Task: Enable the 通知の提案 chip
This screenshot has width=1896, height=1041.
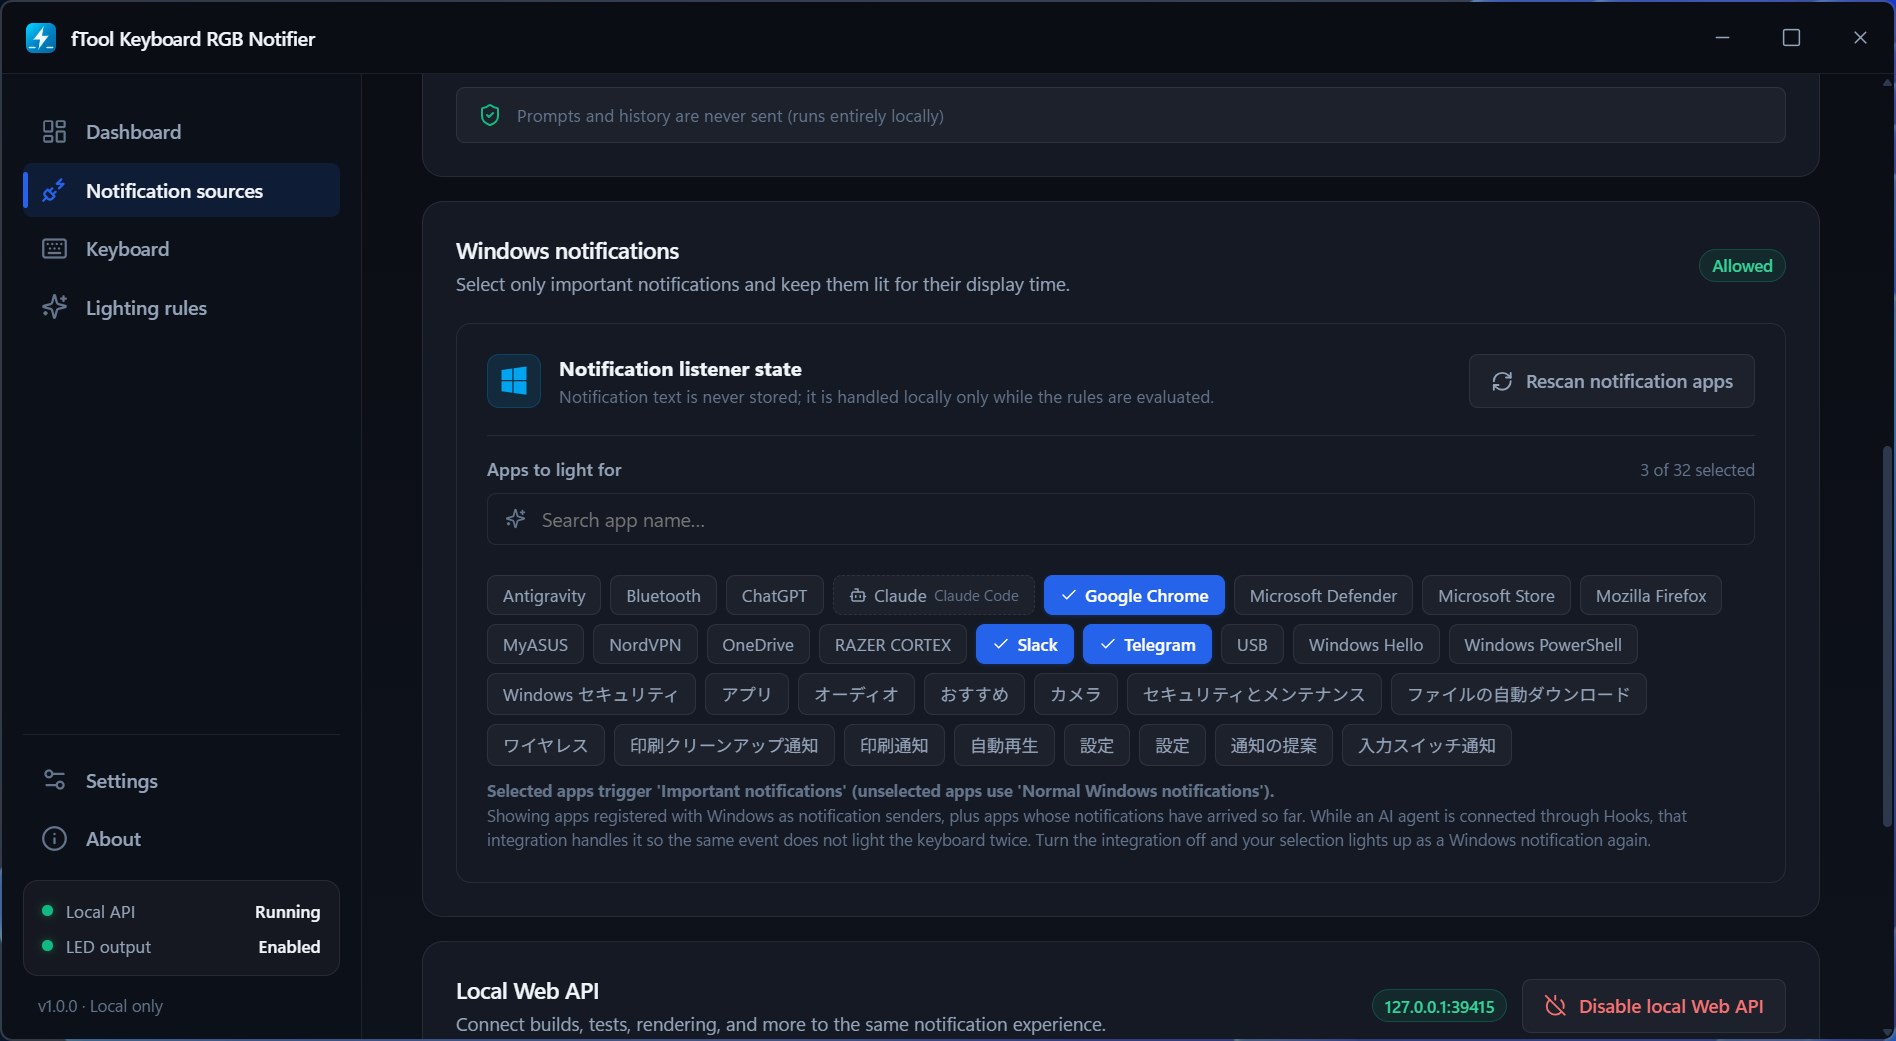Action: pyautogui.click(x=1274, y=745)
